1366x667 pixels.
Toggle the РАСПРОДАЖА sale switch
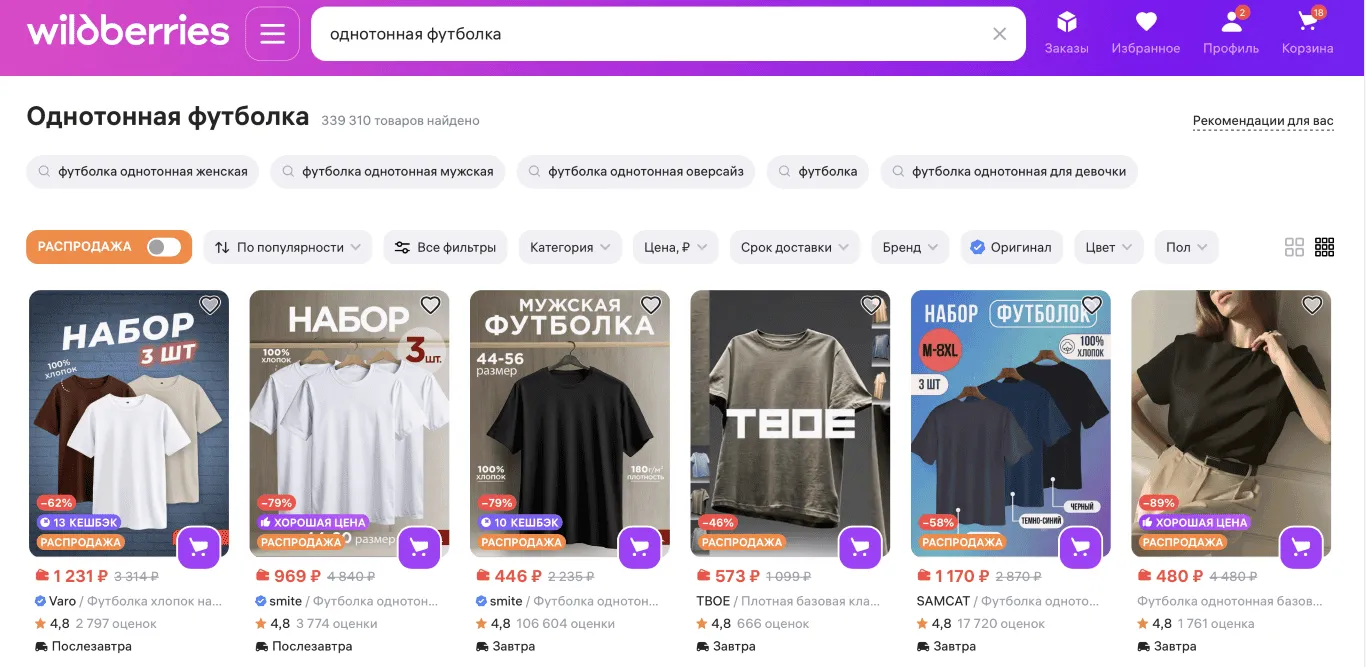pyautogui.click(x=164, y=247)
